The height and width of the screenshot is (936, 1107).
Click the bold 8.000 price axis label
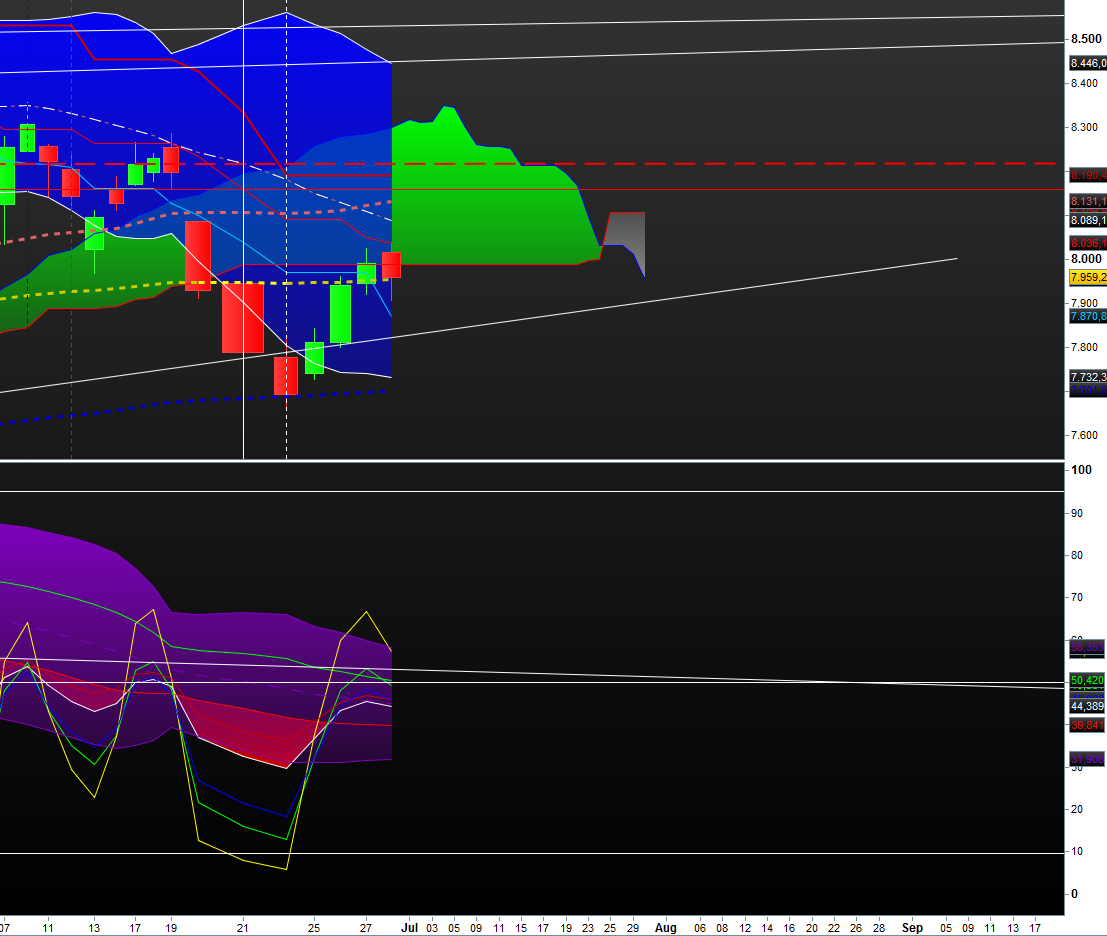pos(1087,259)
